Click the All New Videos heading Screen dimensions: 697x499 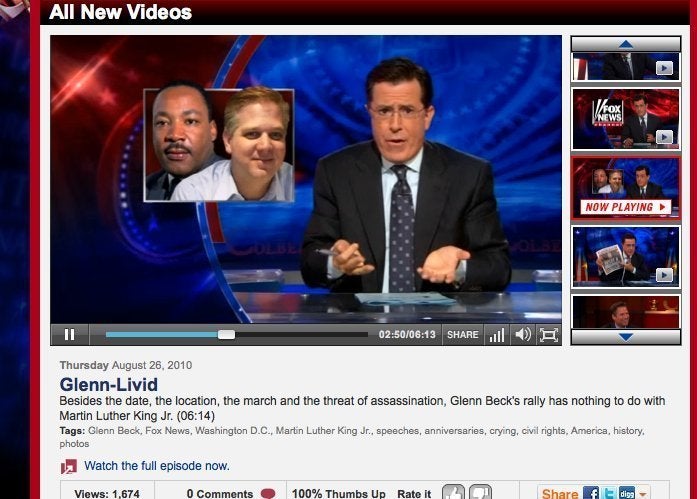[120, 12]
